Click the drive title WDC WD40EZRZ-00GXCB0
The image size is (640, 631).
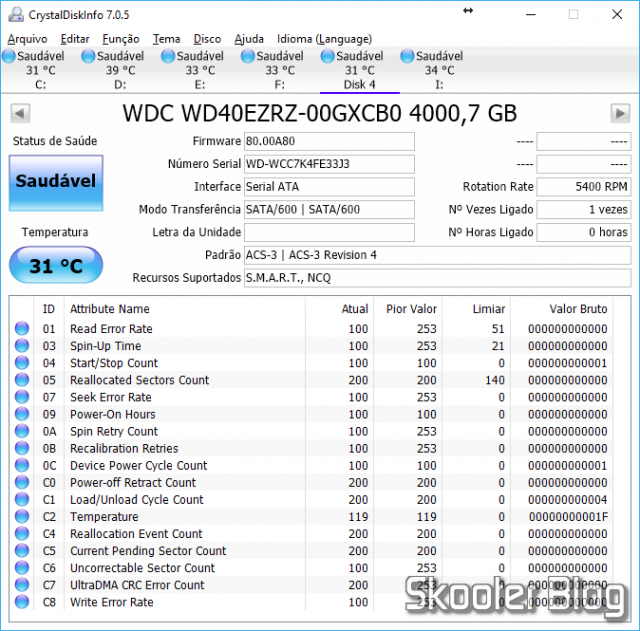click(x=262, y=113)
